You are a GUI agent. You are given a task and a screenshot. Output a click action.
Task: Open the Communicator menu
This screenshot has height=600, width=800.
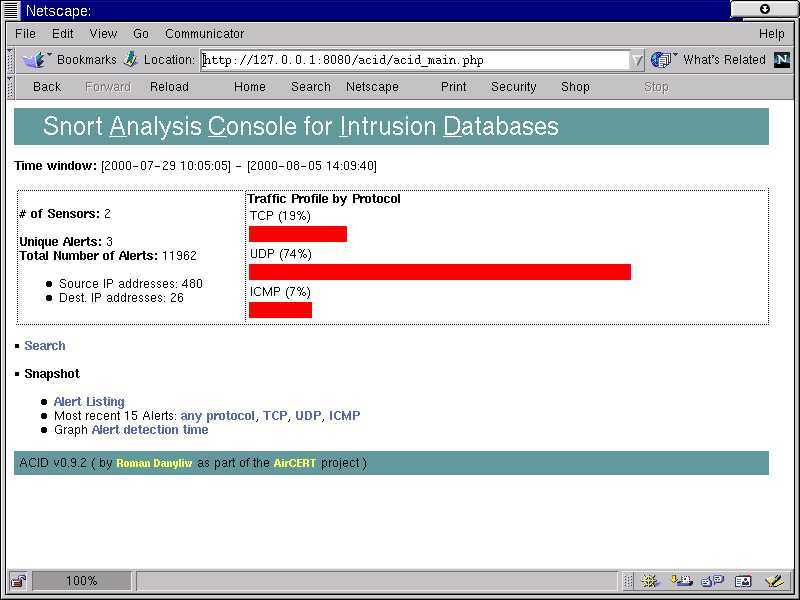(x=204, y=34)
